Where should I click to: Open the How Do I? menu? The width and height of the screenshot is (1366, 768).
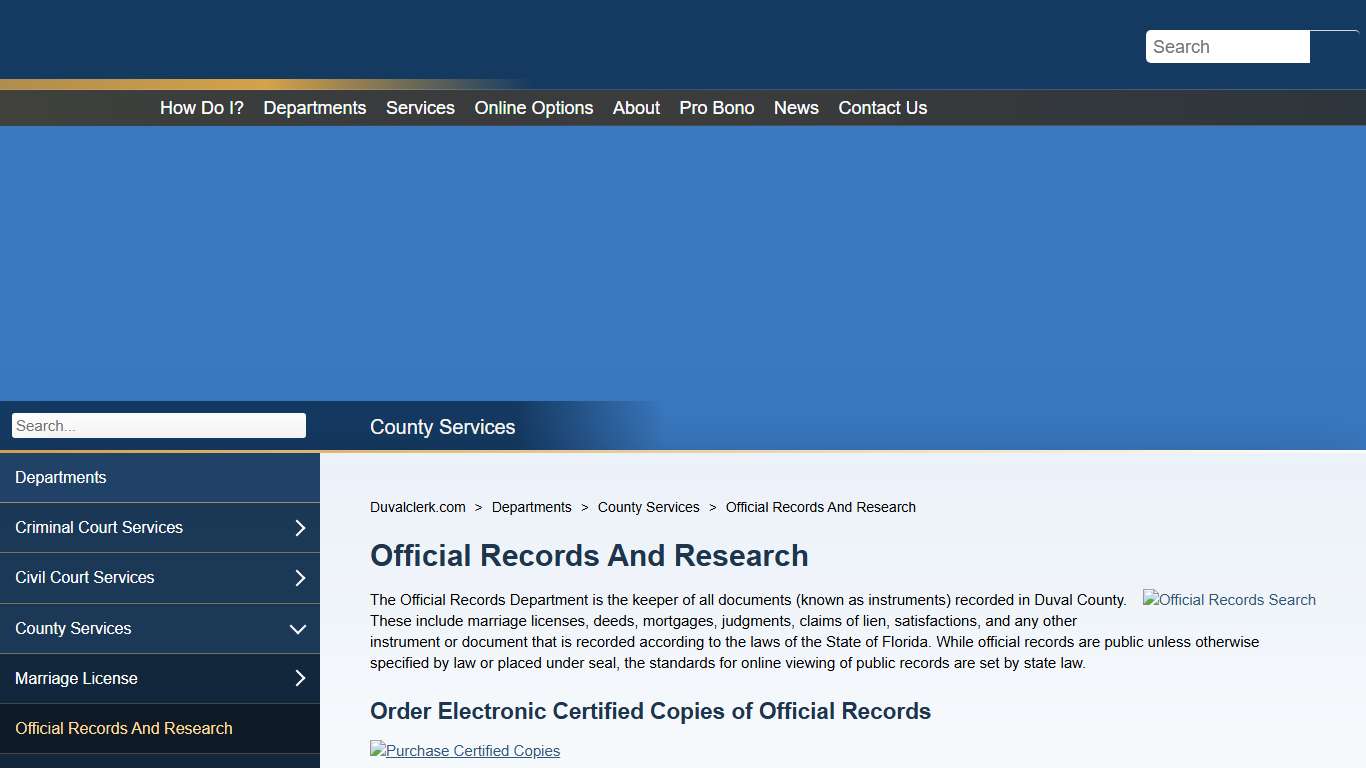point(201,107)
